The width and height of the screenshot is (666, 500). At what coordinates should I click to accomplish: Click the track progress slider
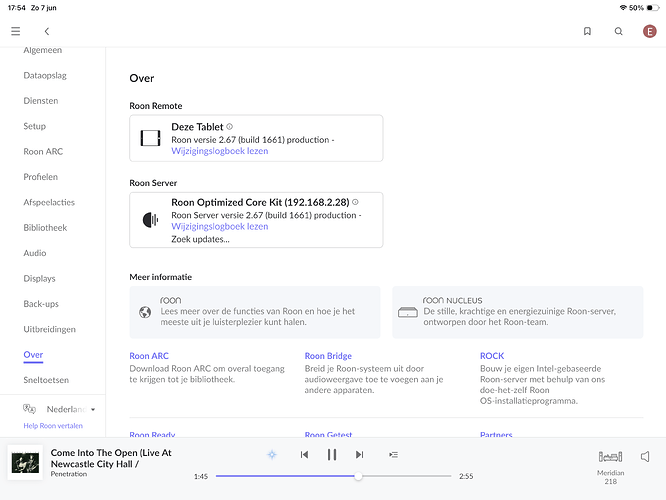[333, 476]
